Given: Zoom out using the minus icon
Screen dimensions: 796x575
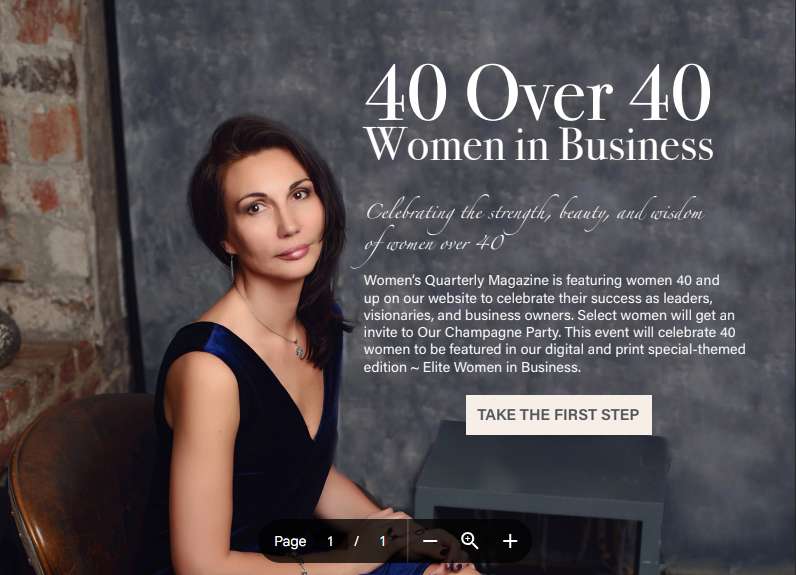Looking at the screenshot, I should (x=430, y=541).
